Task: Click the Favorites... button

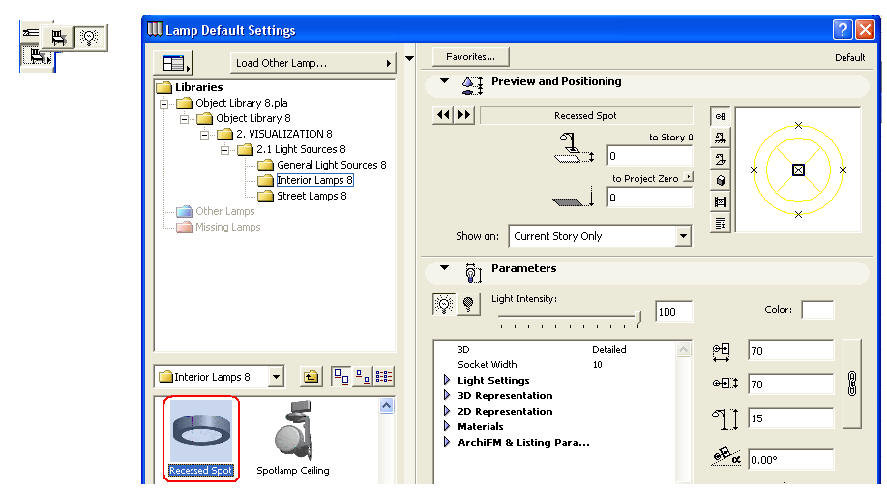Action: coord(470,57)
